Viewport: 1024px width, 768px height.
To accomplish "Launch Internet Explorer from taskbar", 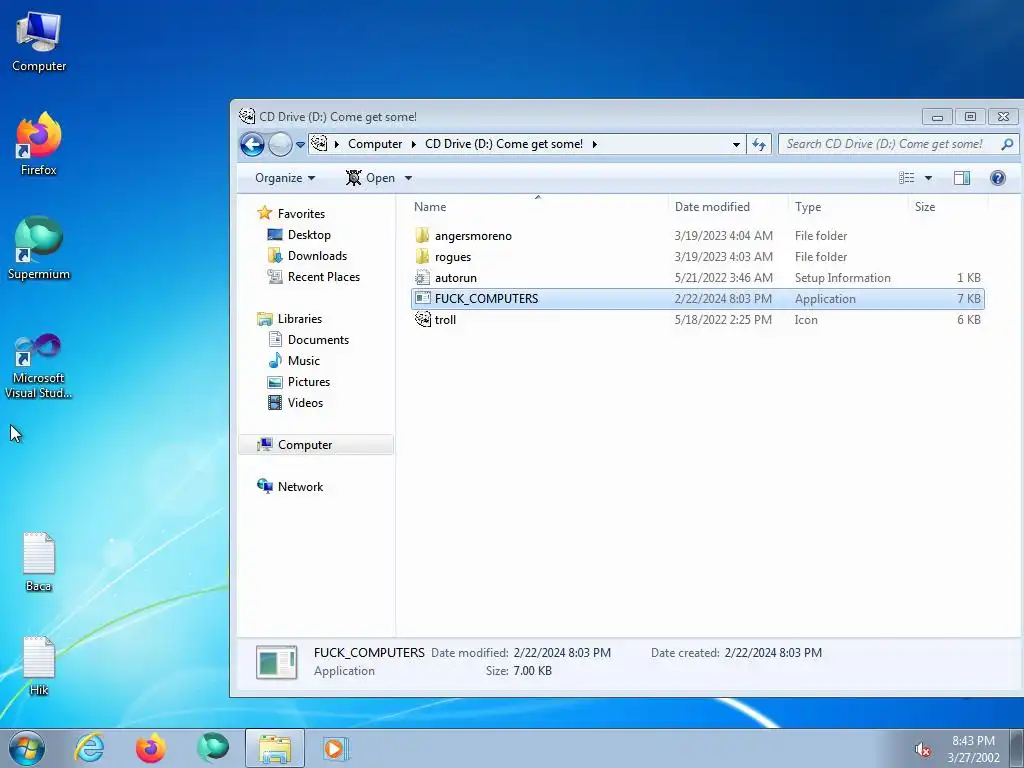I will coord(89,748).
